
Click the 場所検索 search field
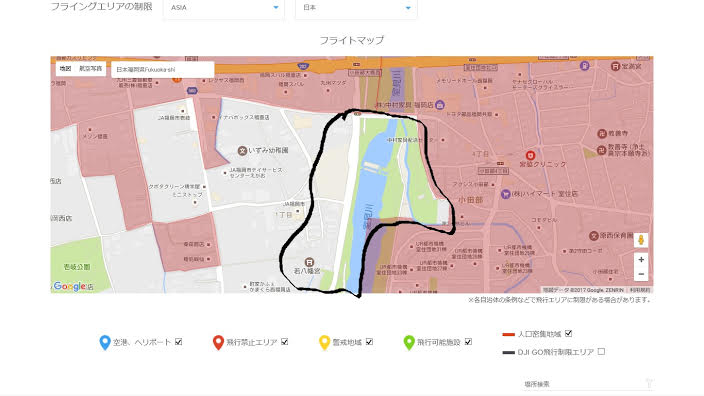[x=588, y=384]
